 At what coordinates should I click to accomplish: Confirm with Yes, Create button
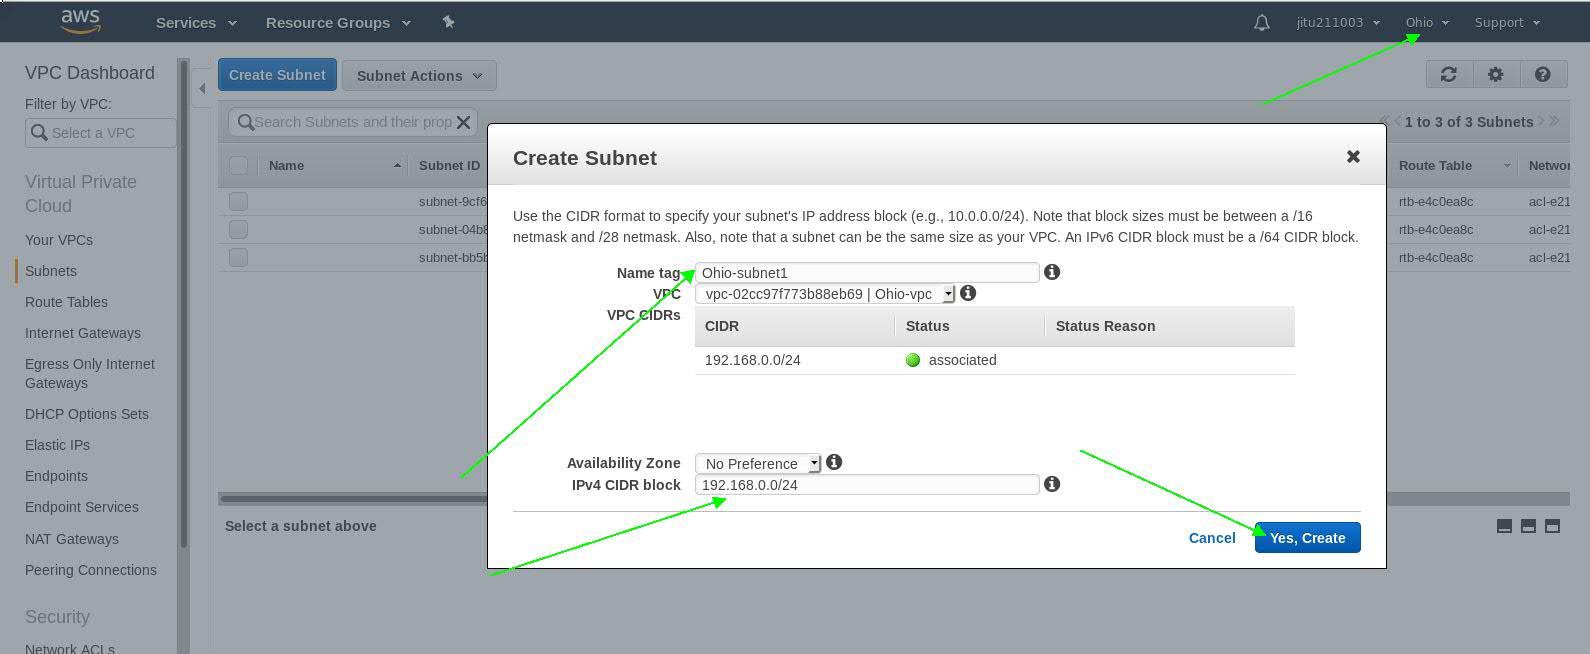coord(1307,537)
